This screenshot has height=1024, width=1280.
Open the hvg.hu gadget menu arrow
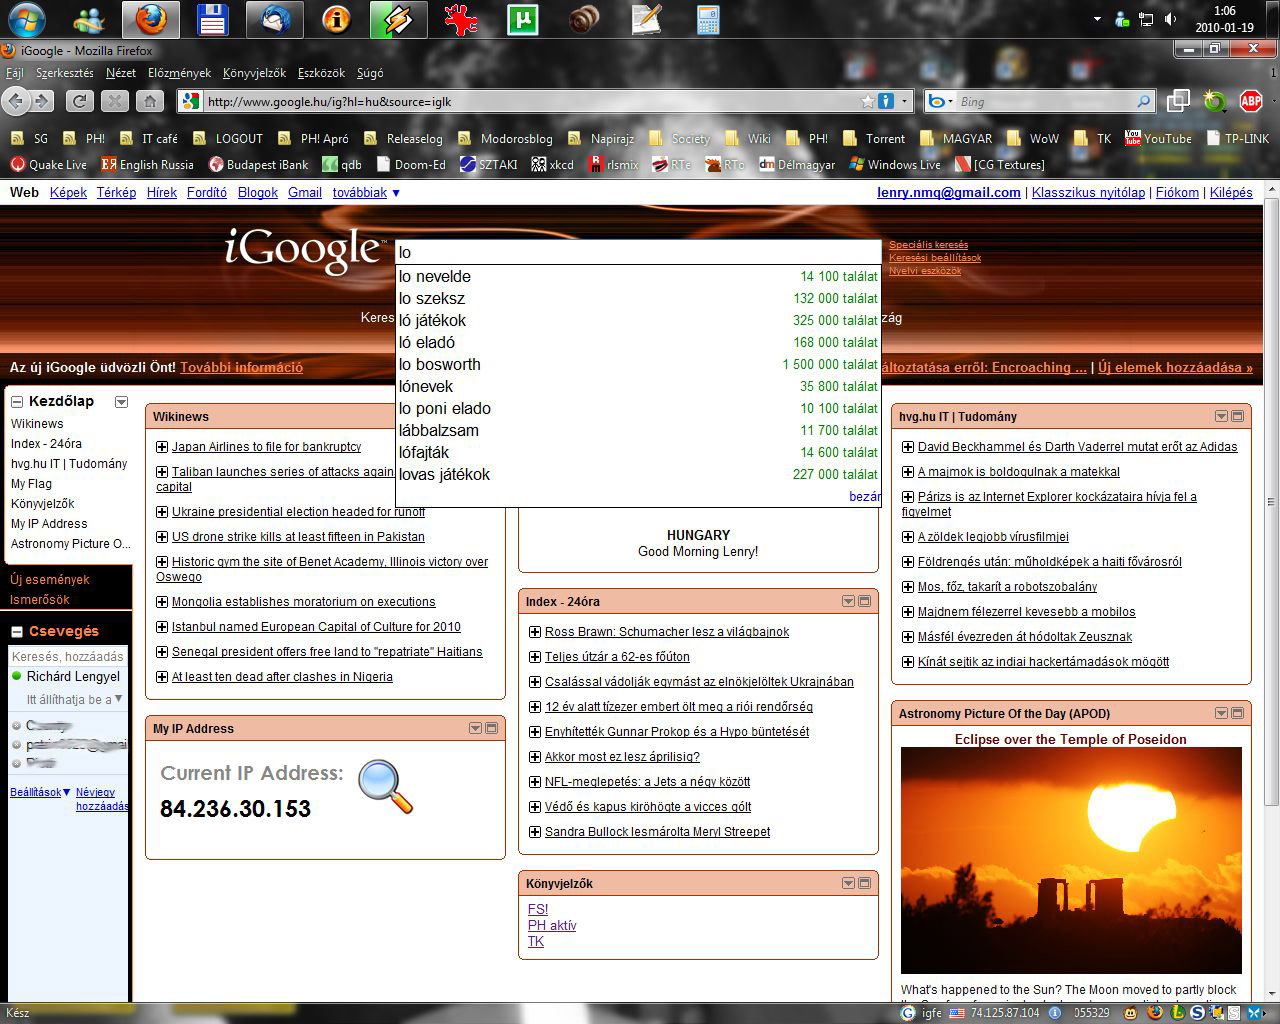click(1221, 416)
